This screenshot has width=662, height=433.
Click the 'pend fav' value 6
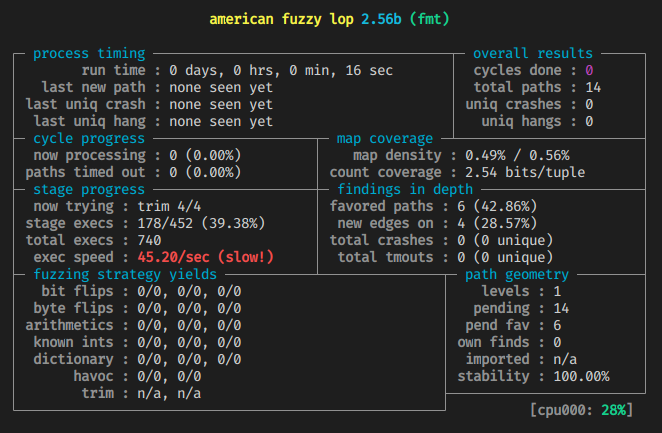(x=557, y=325)
